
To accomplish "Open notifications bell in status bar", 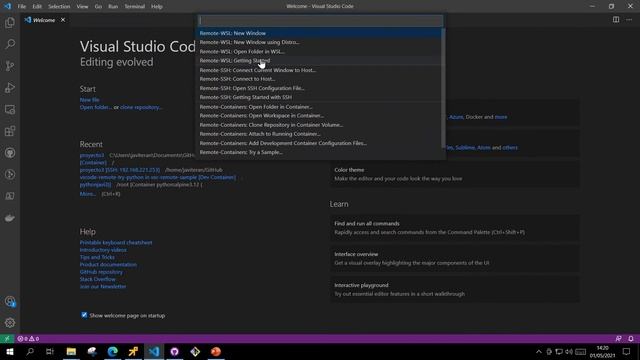I will pos(631,339).
